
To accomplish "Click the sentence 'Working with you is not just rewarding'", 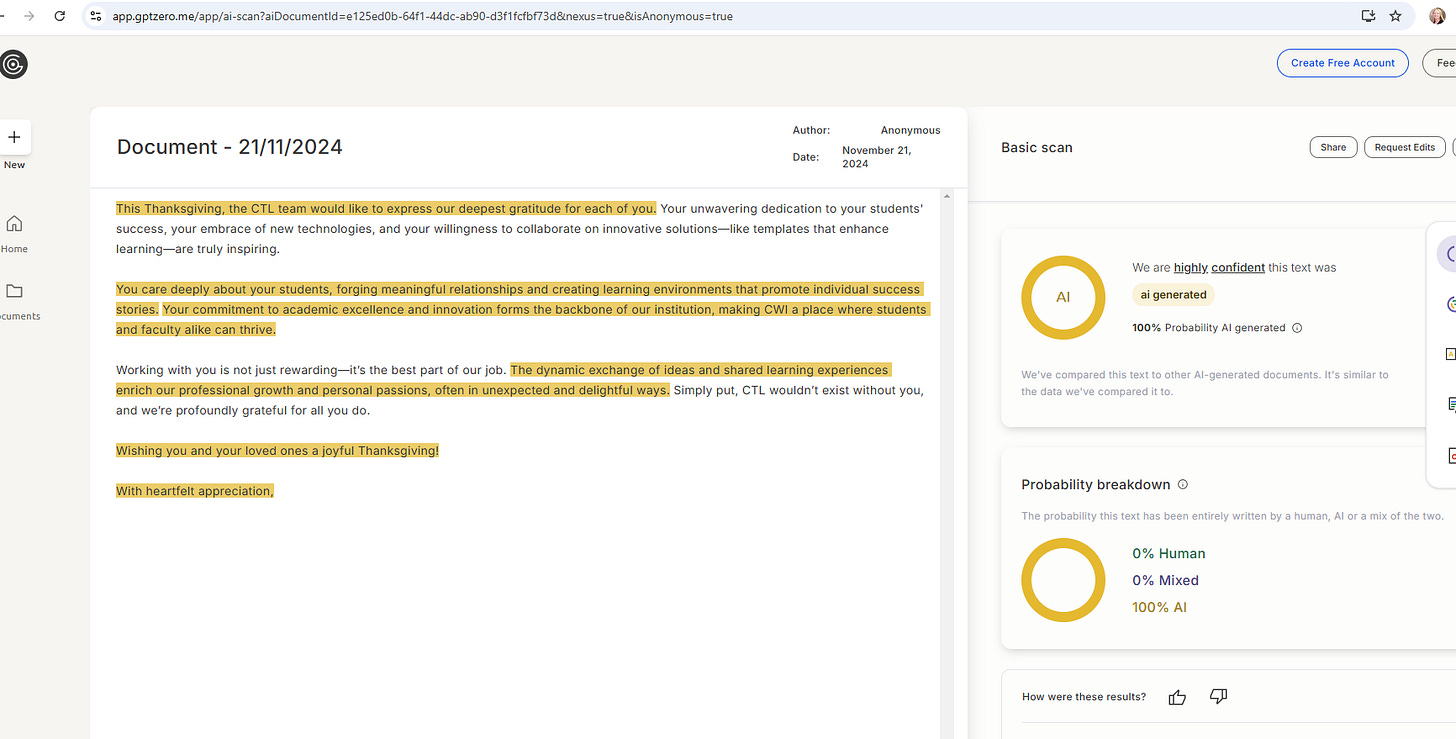I will tap(311, 370).
